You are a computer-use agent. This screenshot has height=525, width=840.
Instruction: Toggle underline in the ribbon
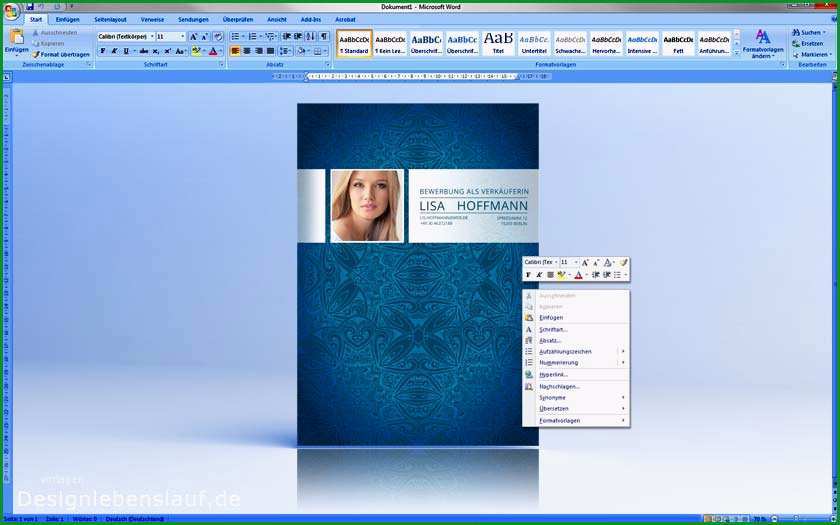tap(126, 51)
